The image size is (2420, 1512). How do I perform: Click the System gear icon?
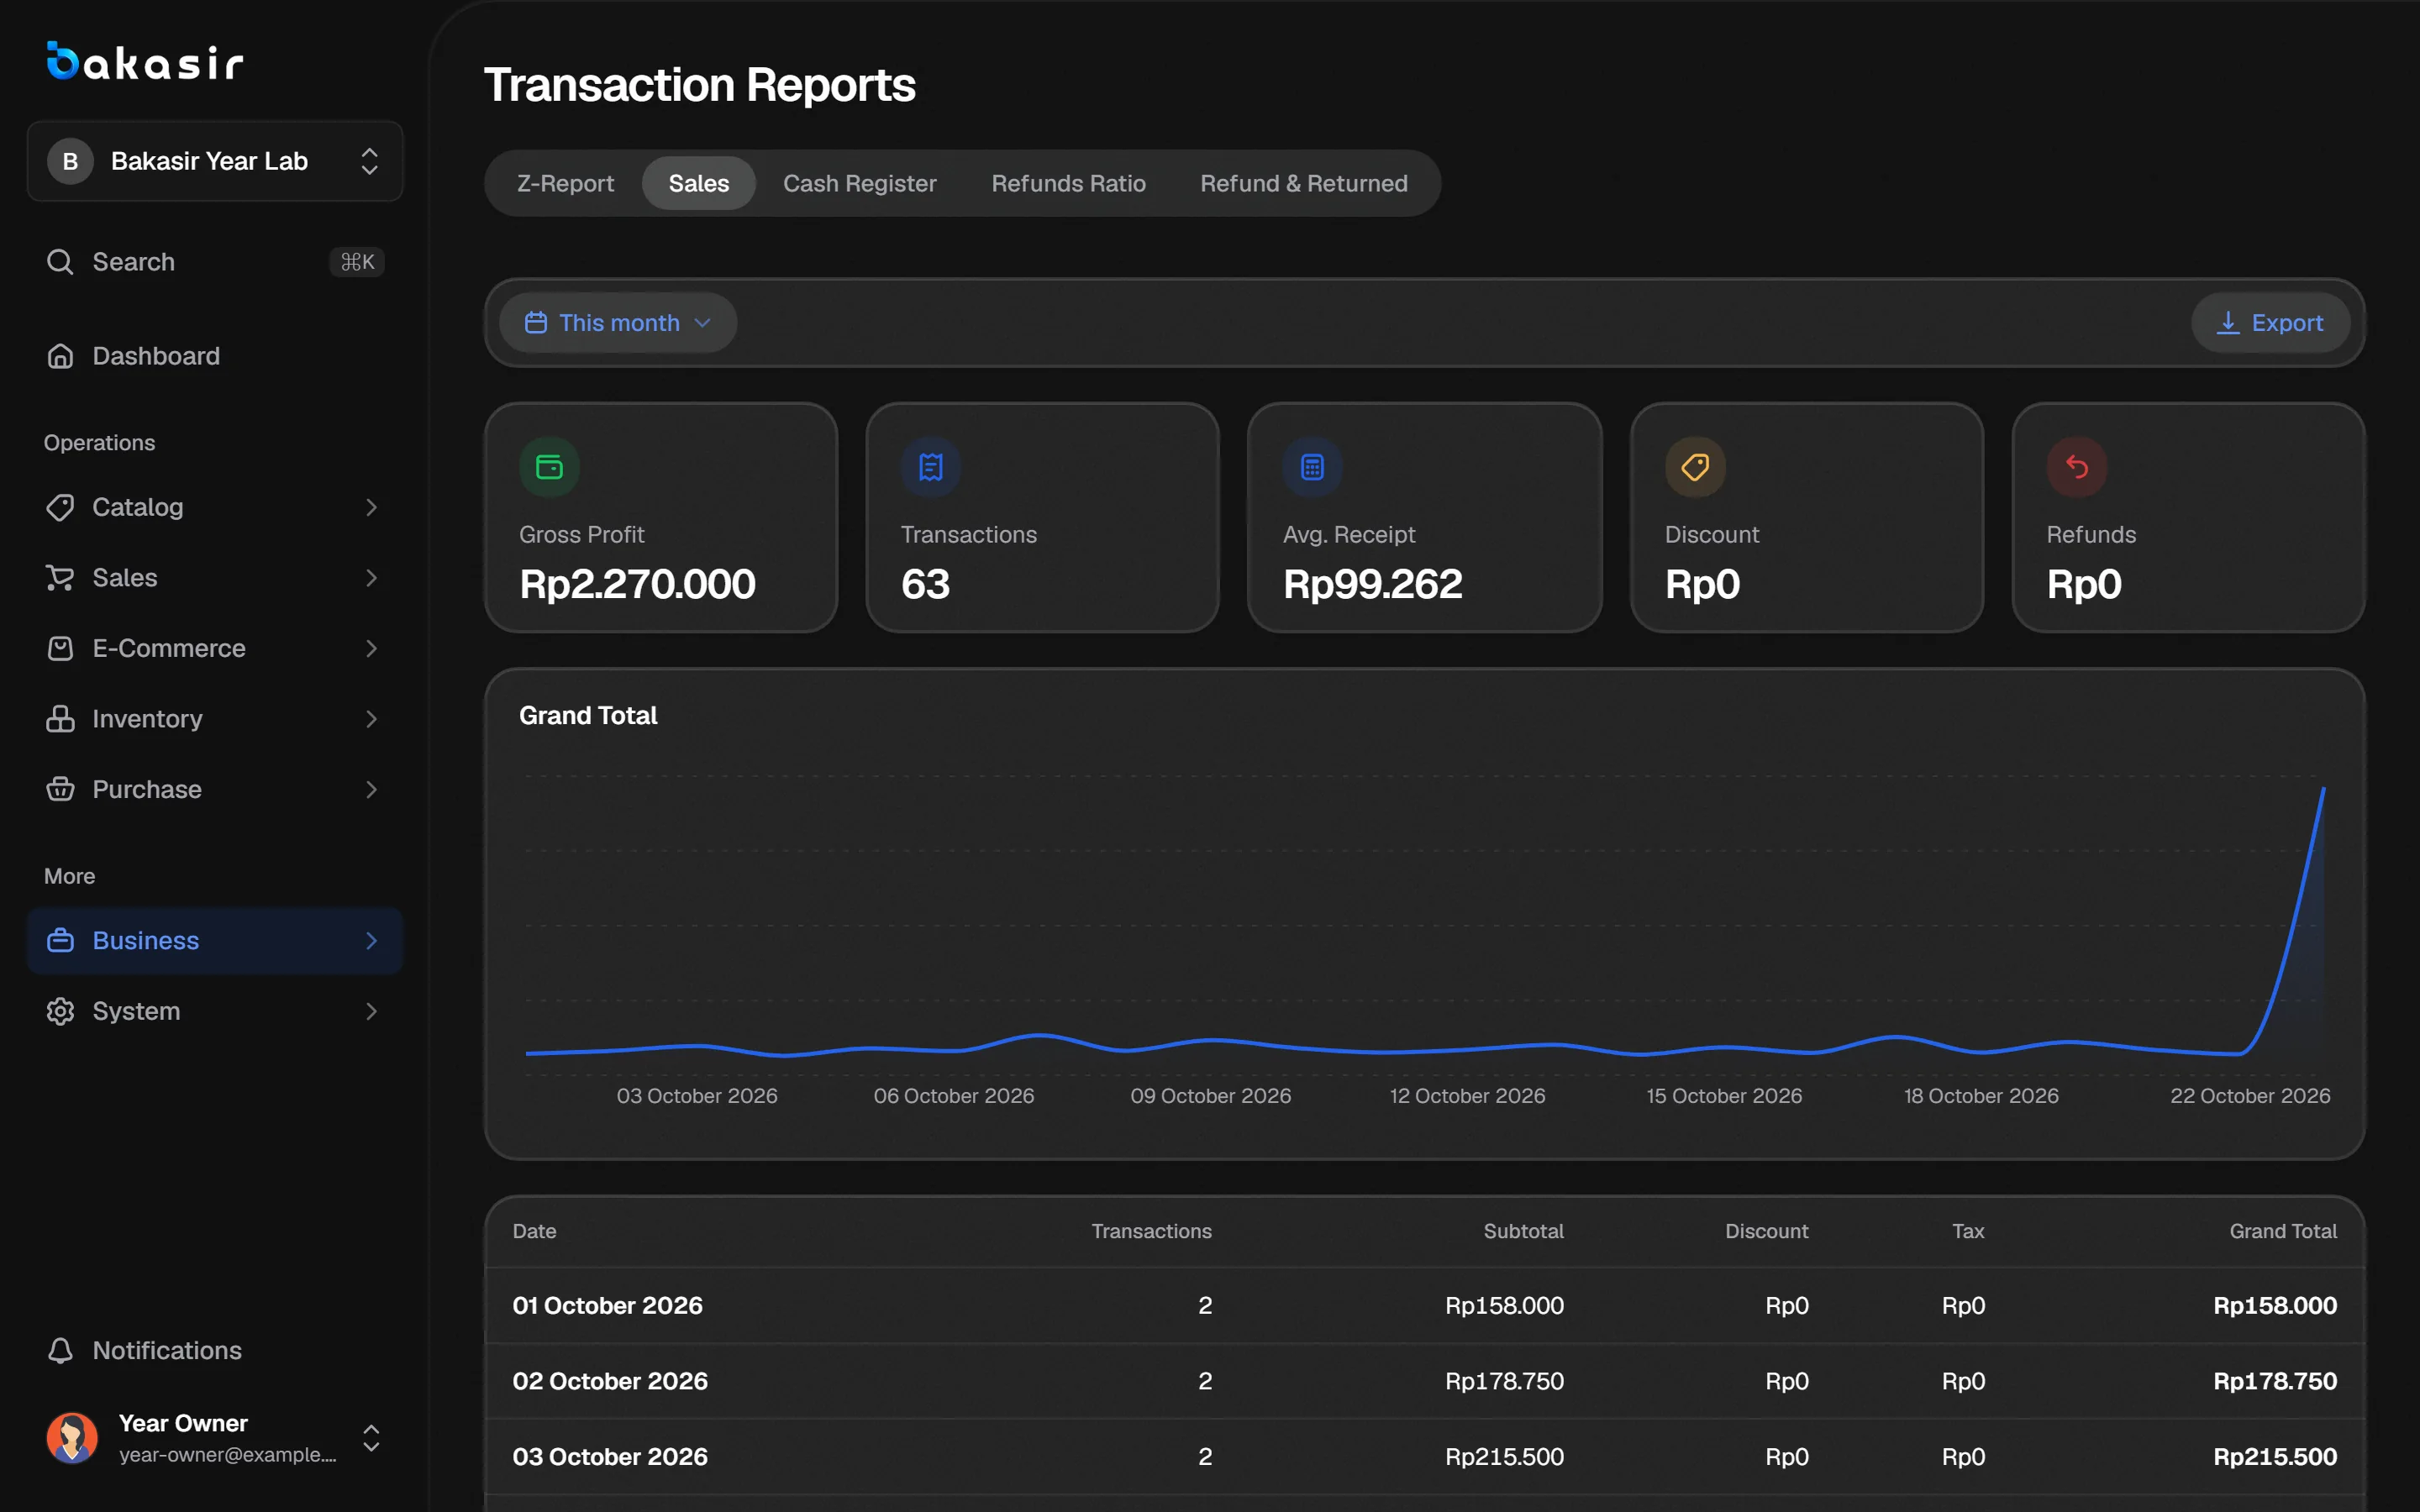60,1011
